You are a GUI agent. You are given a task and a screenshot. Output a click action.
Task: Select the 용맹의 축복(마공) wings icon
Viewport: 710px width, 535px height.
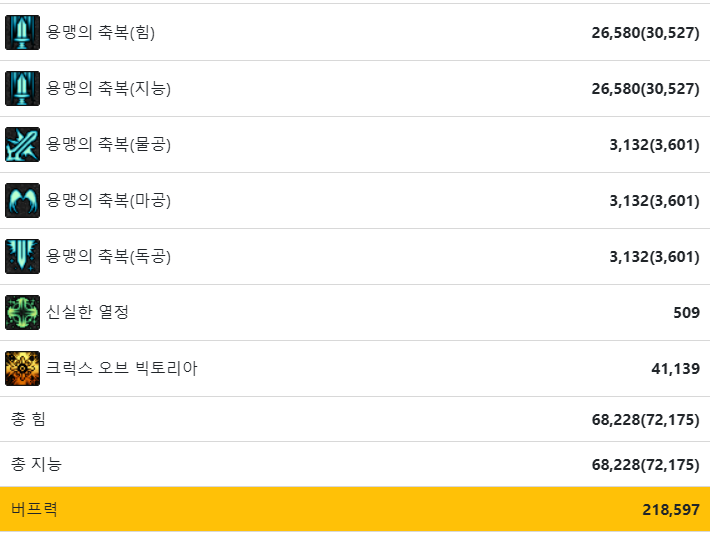(x=23, y=201)
